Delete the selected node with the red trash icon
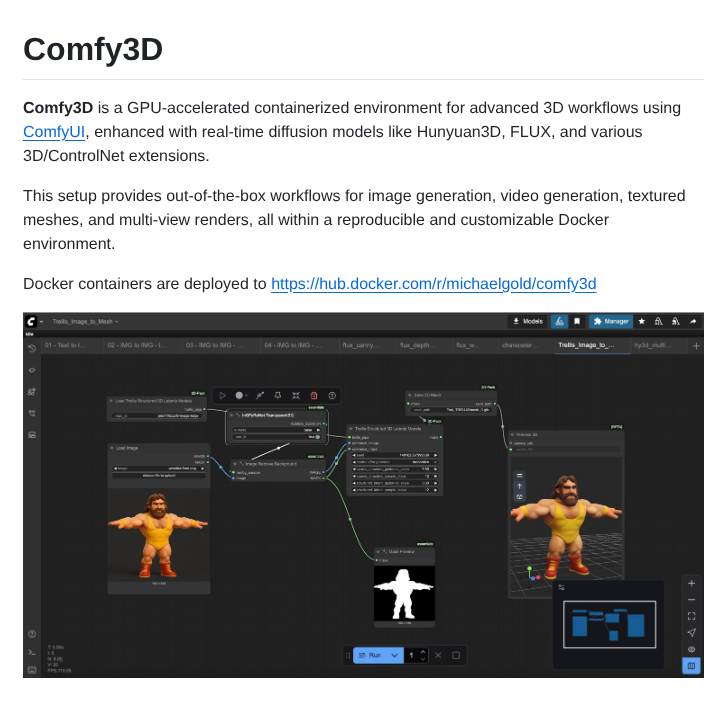The image size is (704, 703). pyautogui.click(x=314, y=395)
